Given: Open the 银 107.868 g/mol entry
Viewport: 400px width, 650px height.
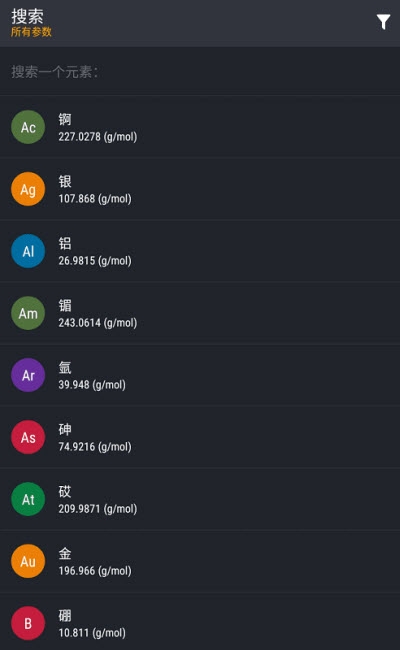Looking at the screenshot, I should 200,189.
